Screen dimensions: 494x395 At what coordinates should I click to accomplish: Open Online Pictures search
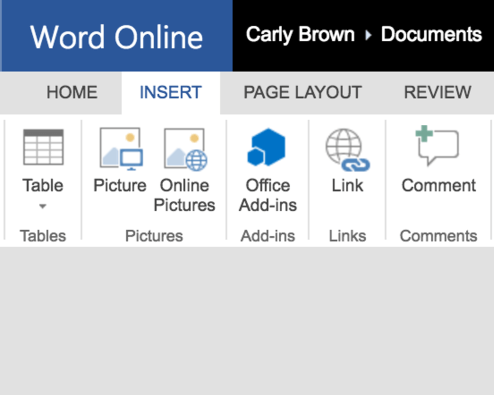[x=185, y=149]
